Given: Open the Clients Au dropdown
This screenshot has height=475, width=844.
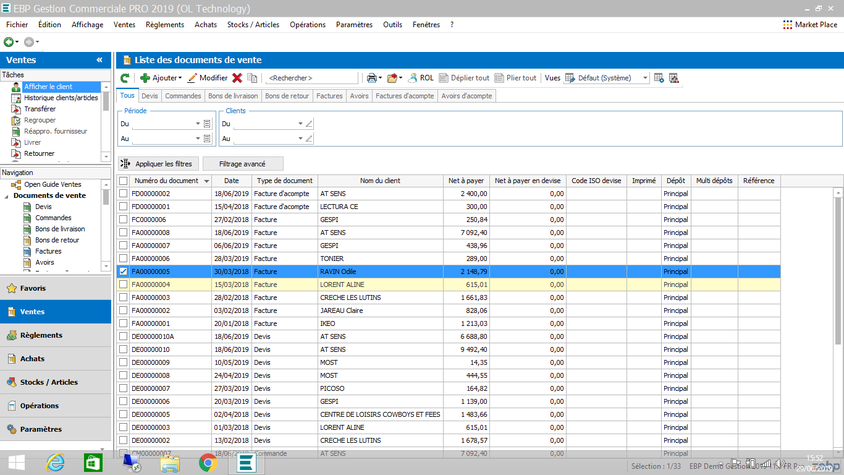Looking at the screenshot, I should coord(300,138).
